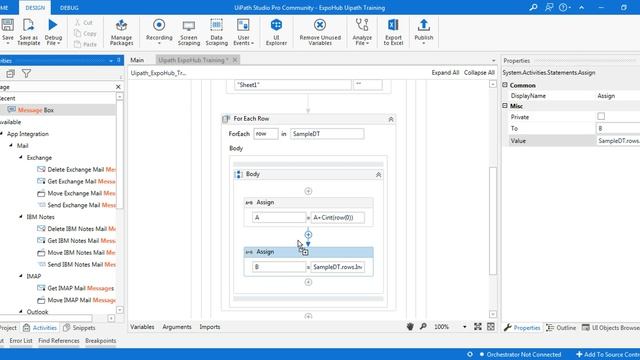640x360 pixels.
Task: Switch to the Outline tab
Action: tap(561, 328)
